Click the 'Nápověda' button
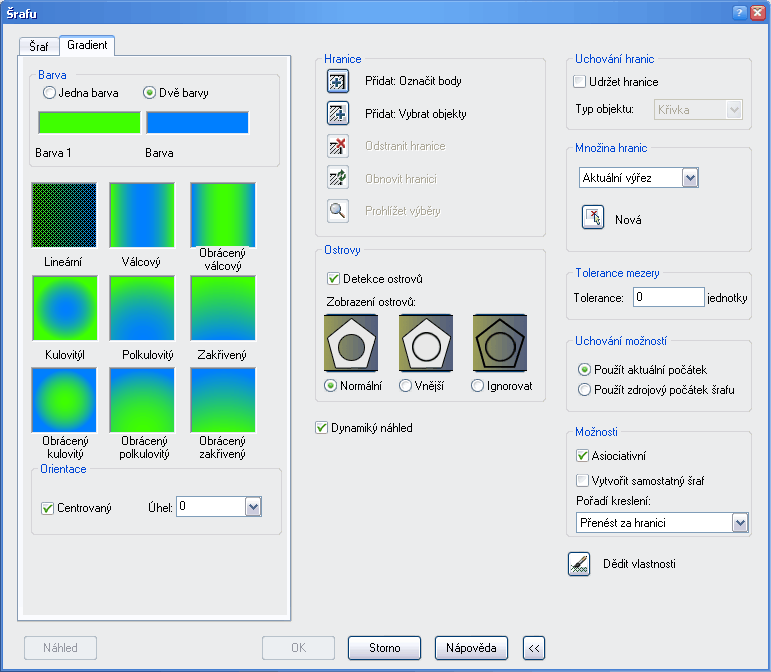 (x=471, y=648)
